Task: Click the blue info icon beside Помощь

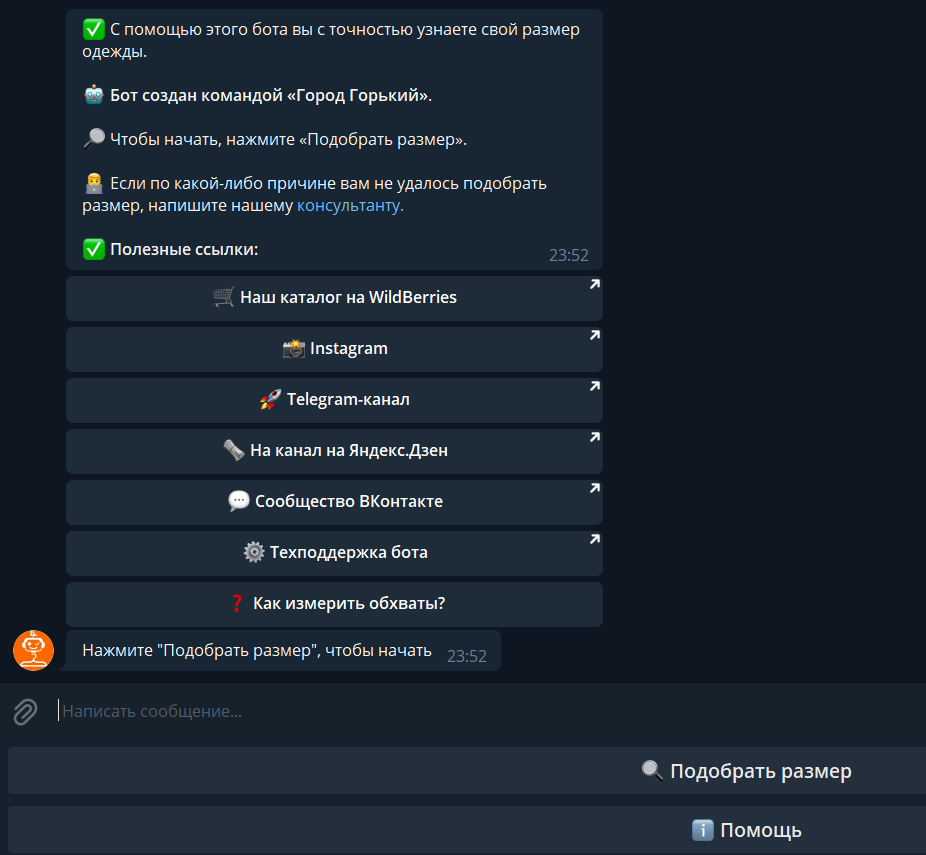Action: [x=703, y=830]
